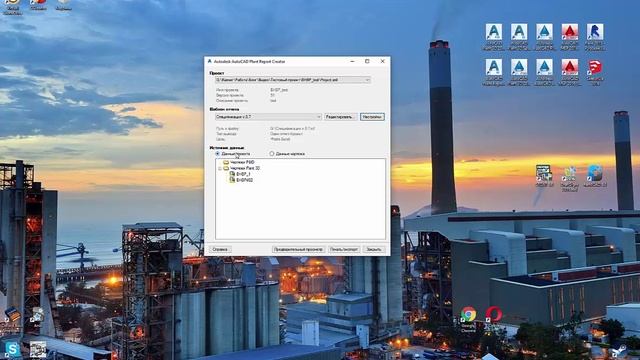
Task: Click the empty area of the drawings tree list
Action: (x=300, y=212)
